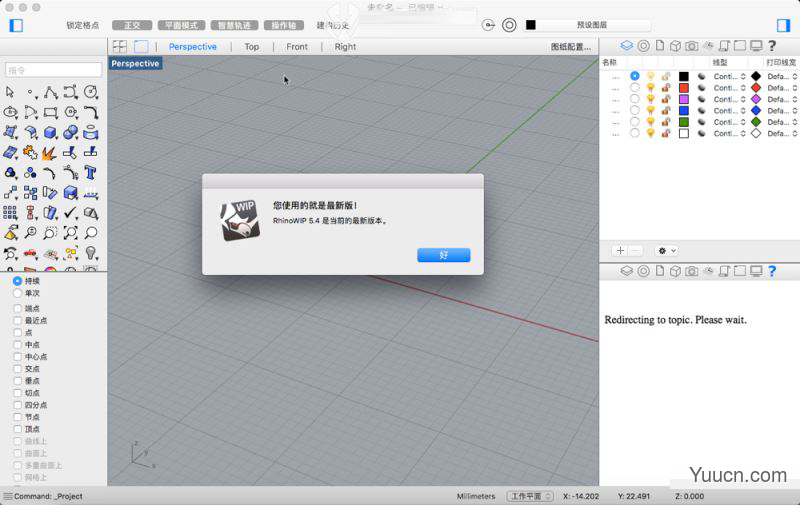Select the arrow pointer tool

point(10,92)
